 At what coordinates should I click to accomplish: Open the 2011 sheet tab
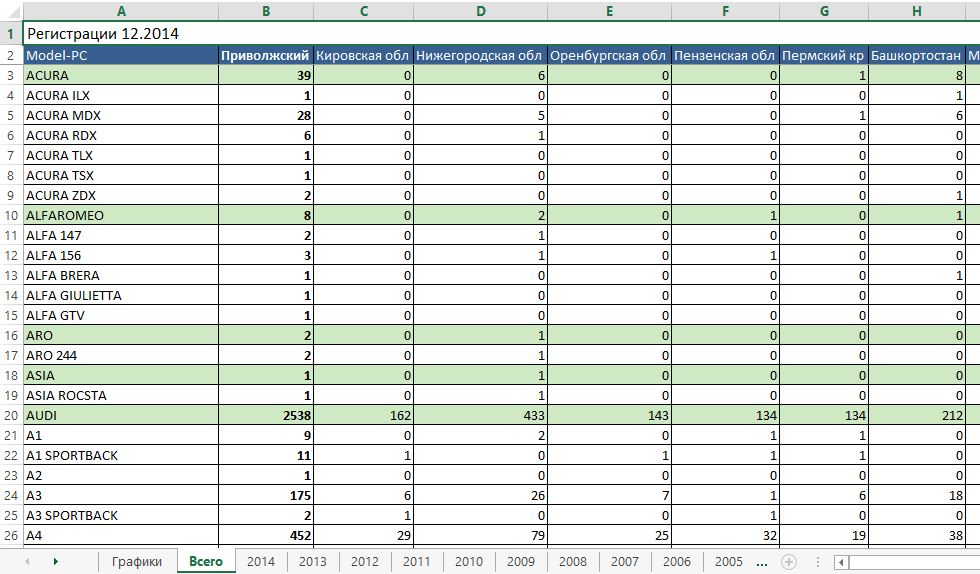click(x=416, y=561)
